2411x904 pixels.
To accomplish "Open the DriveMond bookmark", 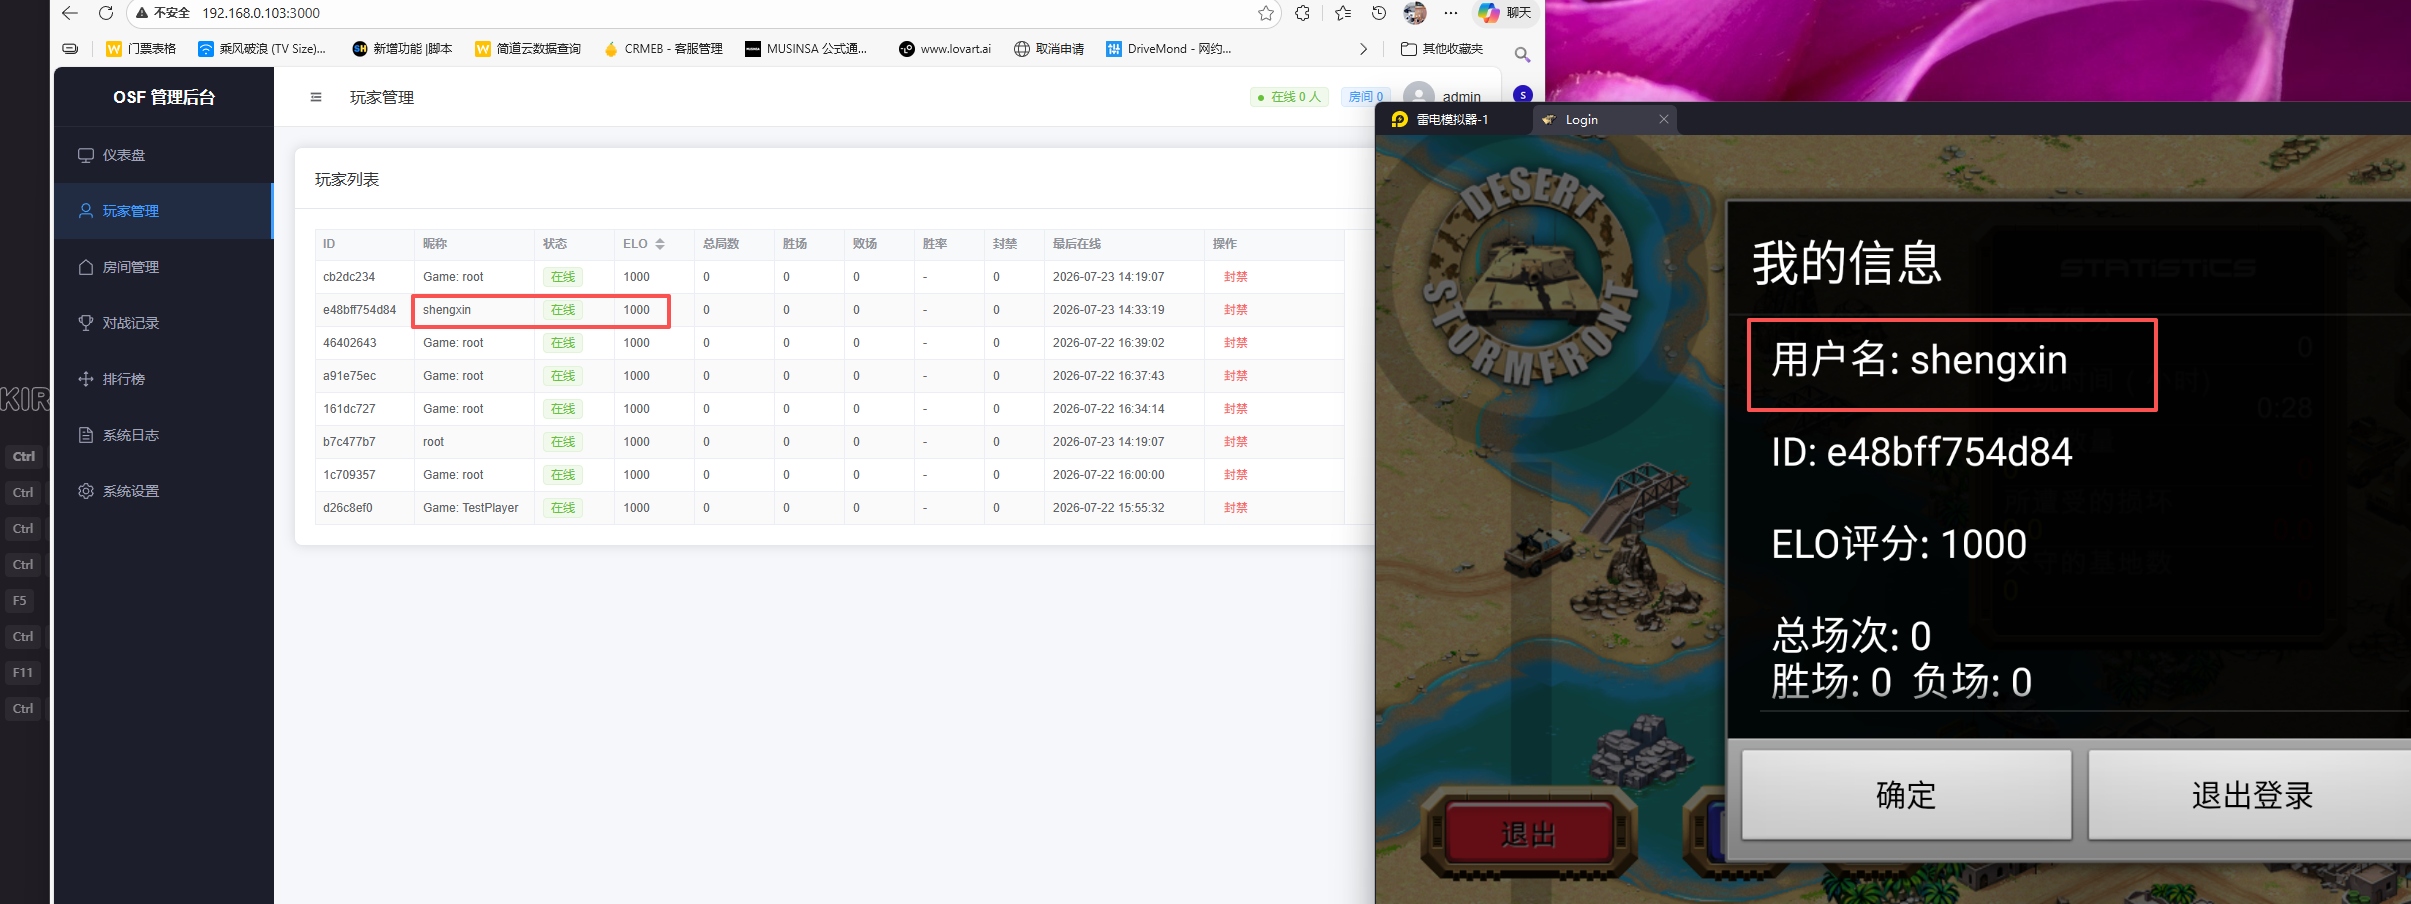I will (1168, 49).
